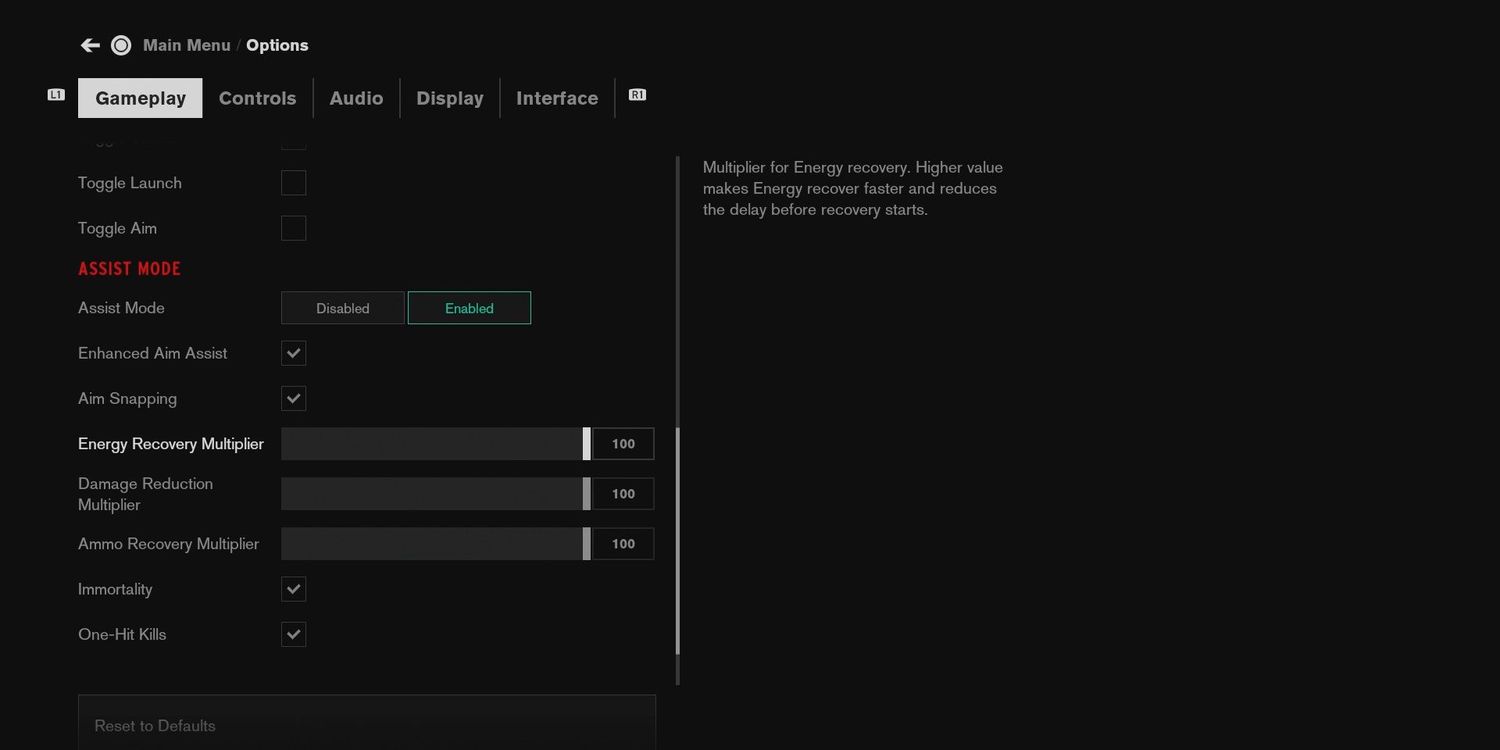This screenshot has height=750, width=1500.
Task: Click Main Menu breadcrumb link
Action: coord(186,45)
